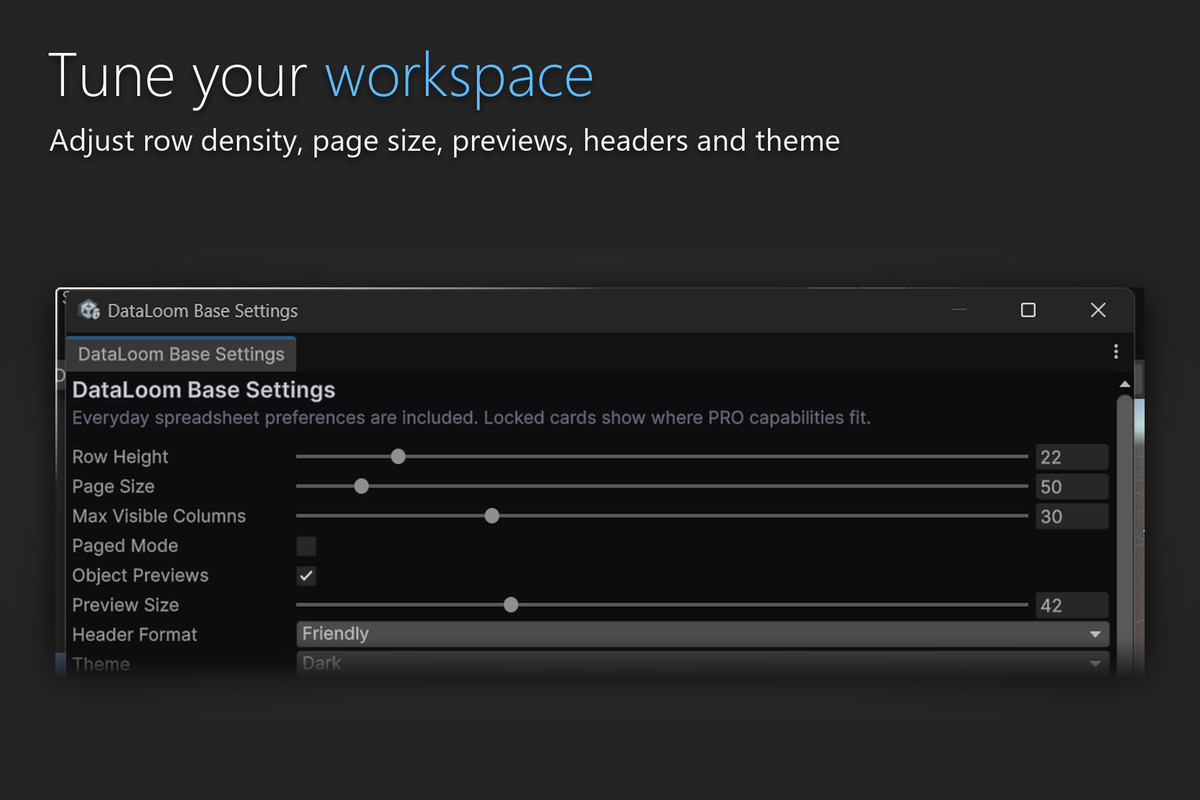Click the DataLoom Base Settings bold heading
Screen dimensions: 1200x800
coord(204,390)
